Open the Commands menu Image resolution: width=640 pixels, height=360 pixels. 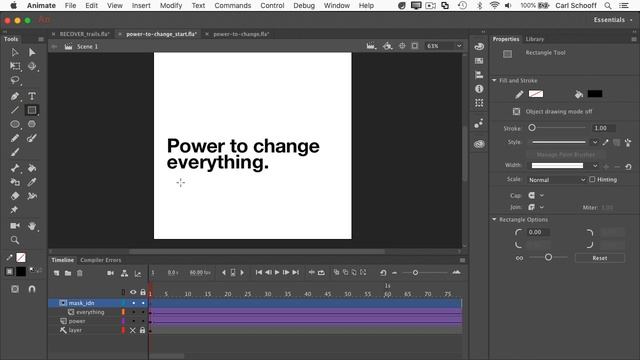coord(233,6)
